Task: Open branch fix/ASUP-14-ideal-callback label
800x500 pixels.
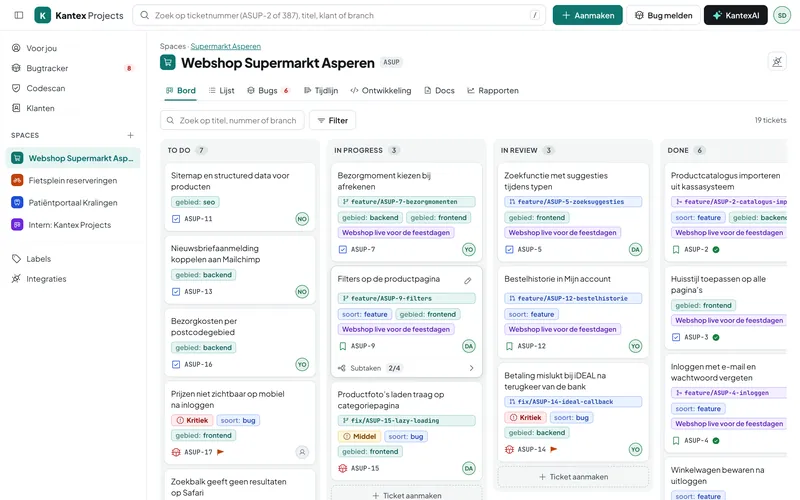Action: 573,402
